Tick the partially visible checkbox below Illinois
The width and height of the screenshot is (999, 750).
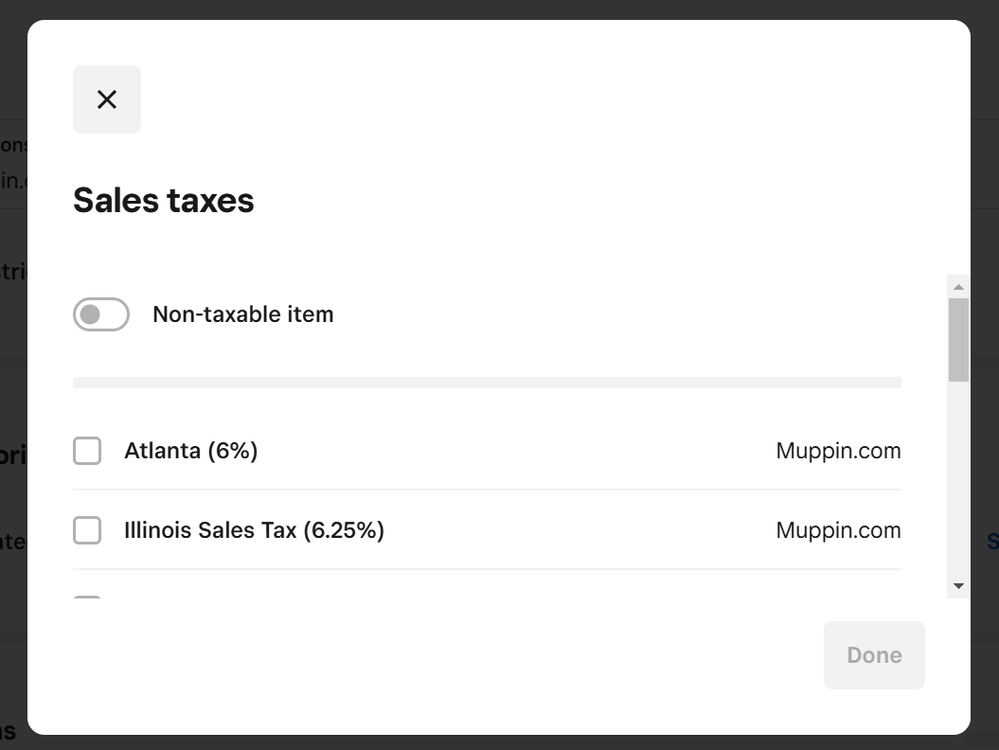tap(87, 597)
